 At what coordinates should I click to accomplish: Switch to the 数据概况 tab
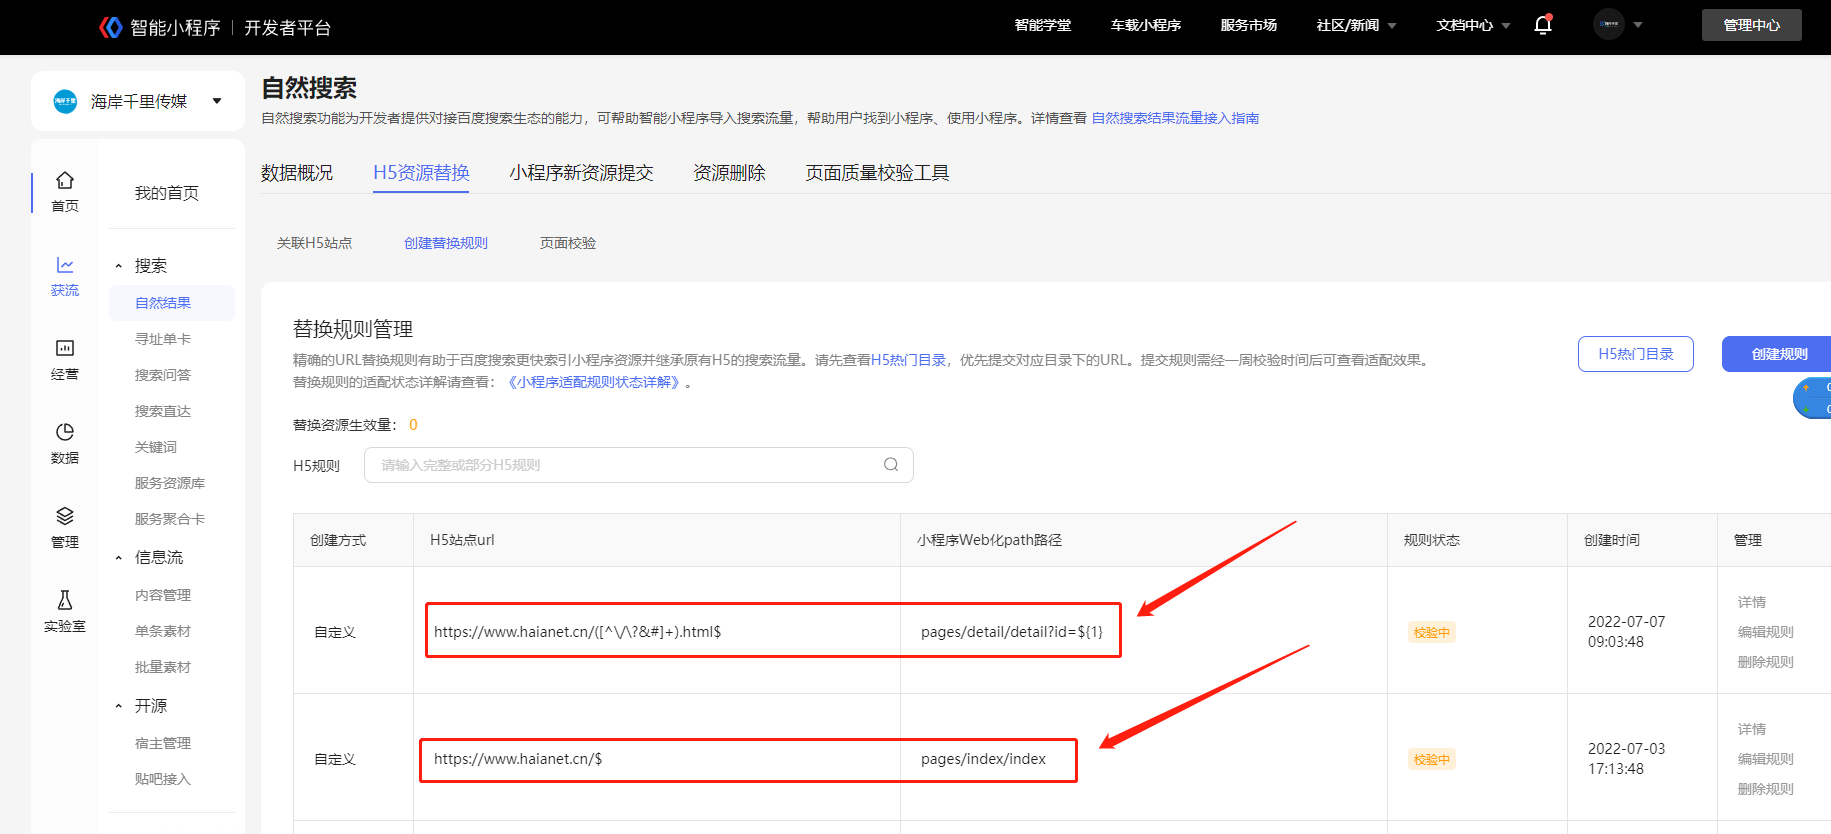pyautogui.click(x=297, y=173)
